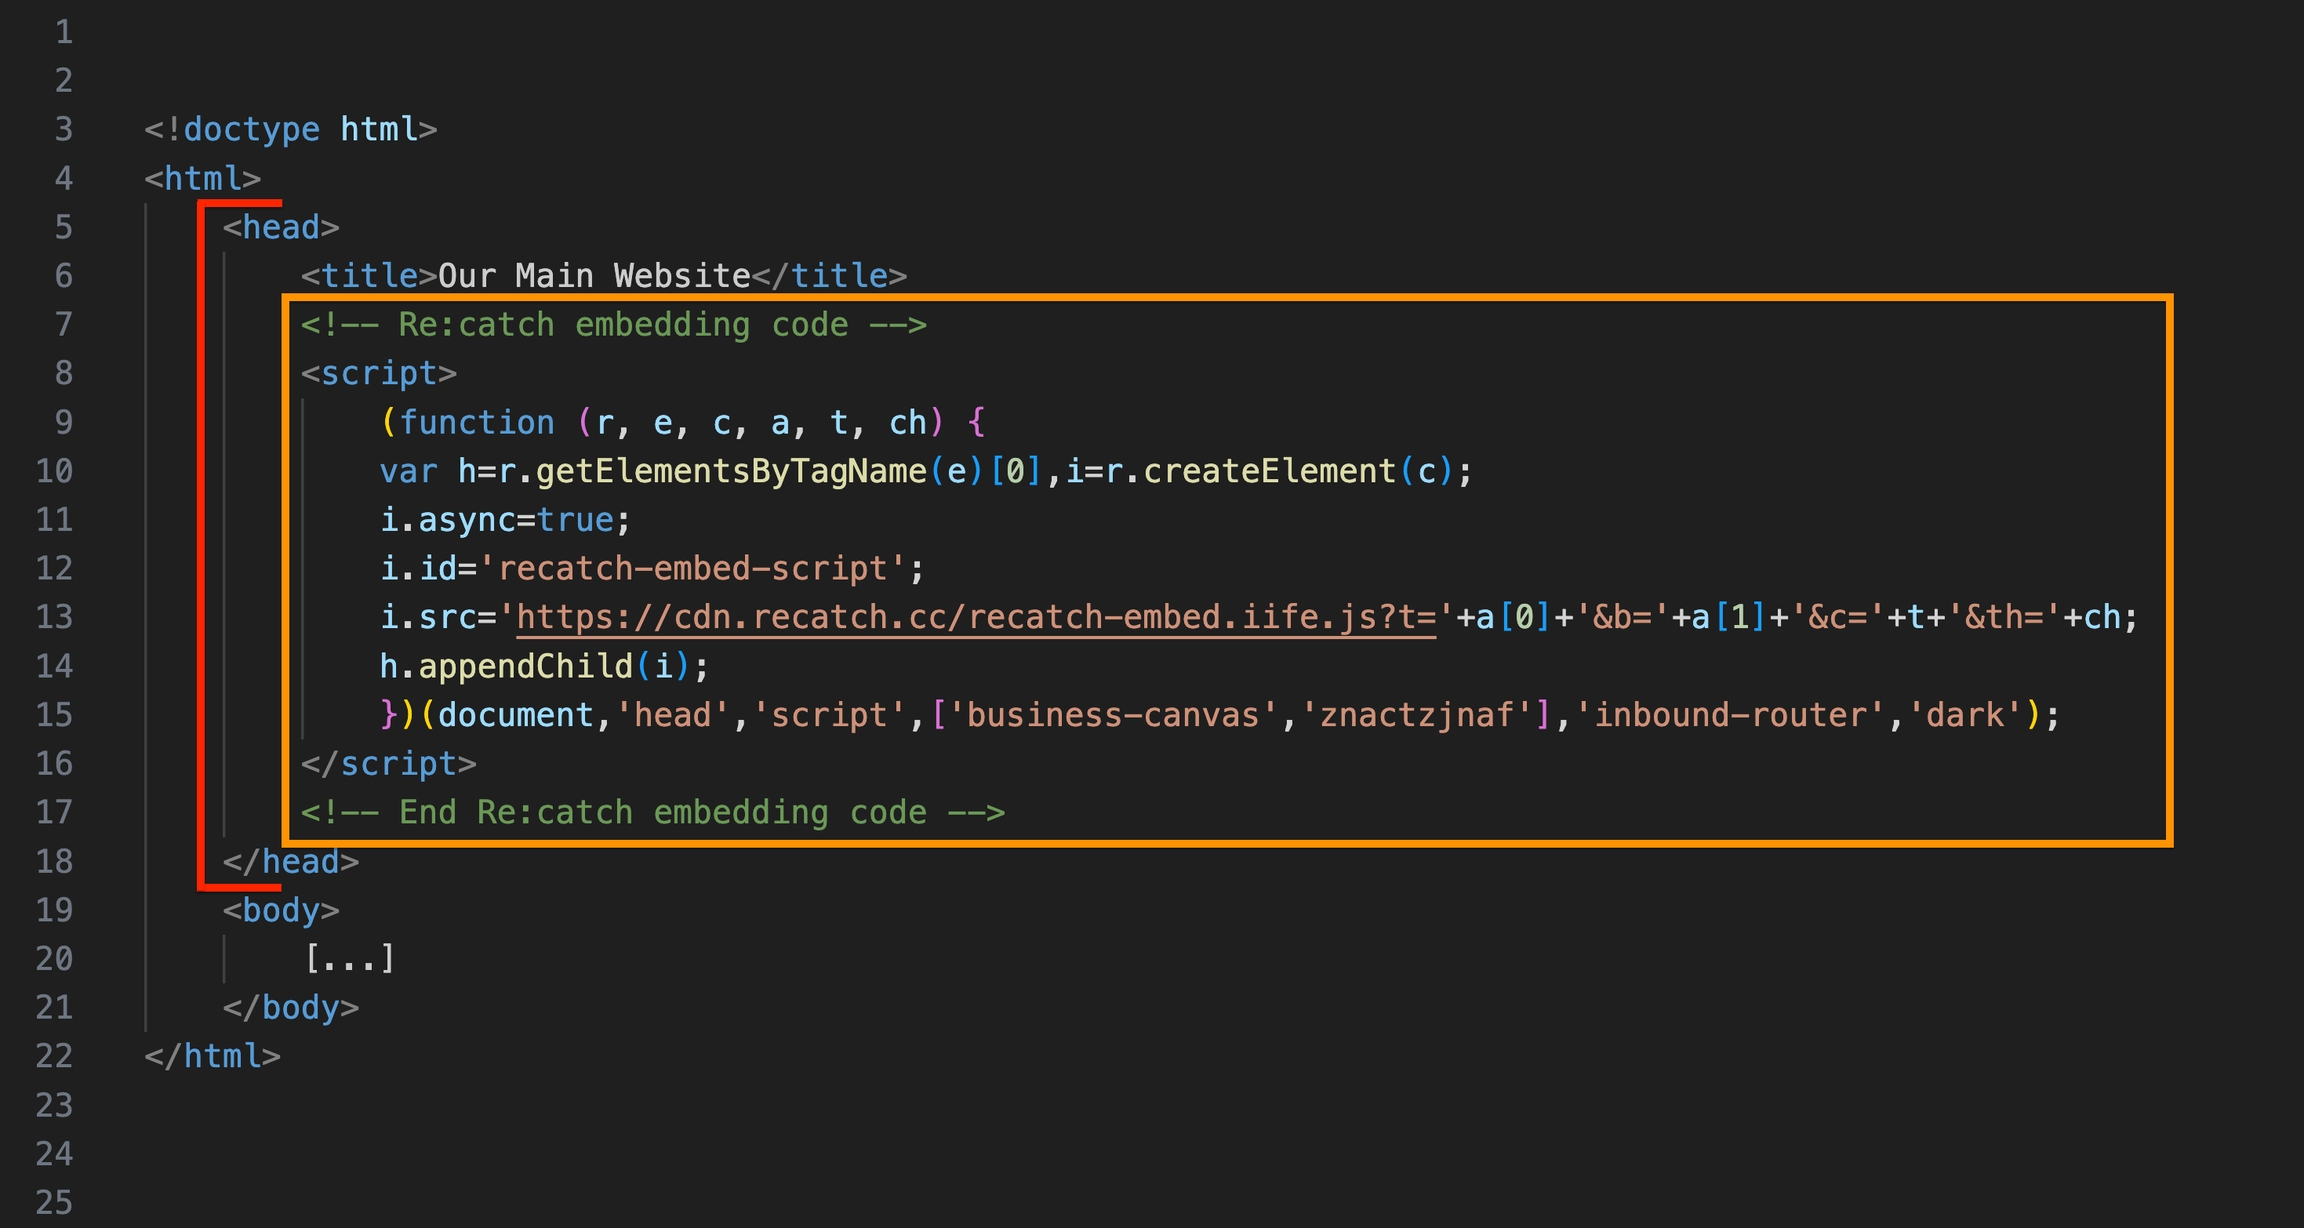Click the 'Our Main Website' title text
Screen dimensions: 2304x1228
pyautogui.click(x=594, y=276)
